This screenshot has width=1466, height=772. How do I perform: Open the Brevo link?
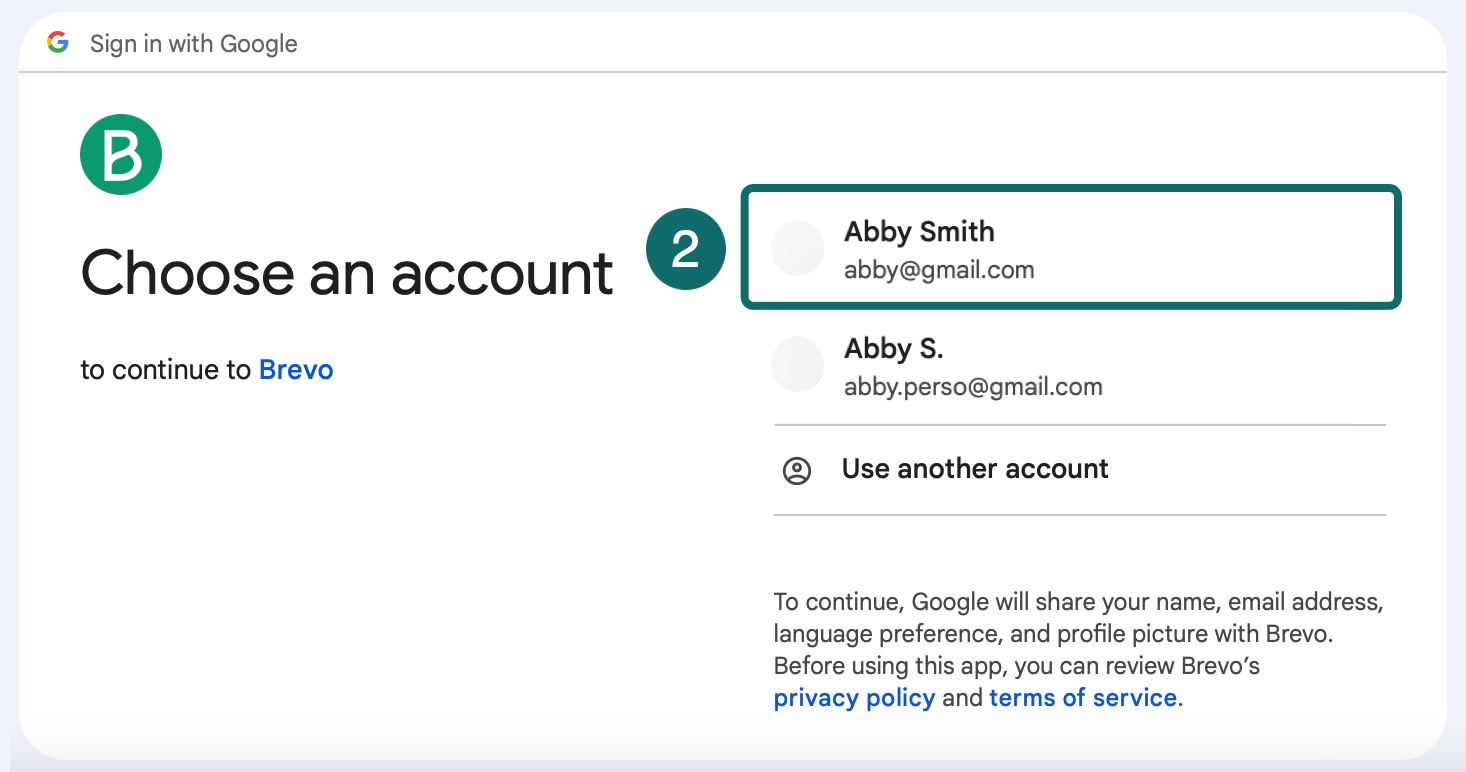(296, 369)
